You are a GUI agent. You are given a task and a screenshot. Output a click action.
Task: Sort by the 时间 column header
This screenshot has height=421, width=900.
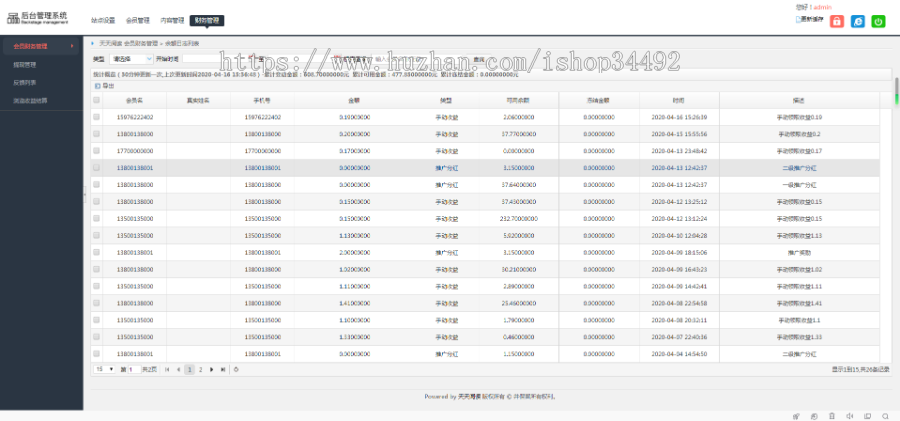[x=679, y=100]
